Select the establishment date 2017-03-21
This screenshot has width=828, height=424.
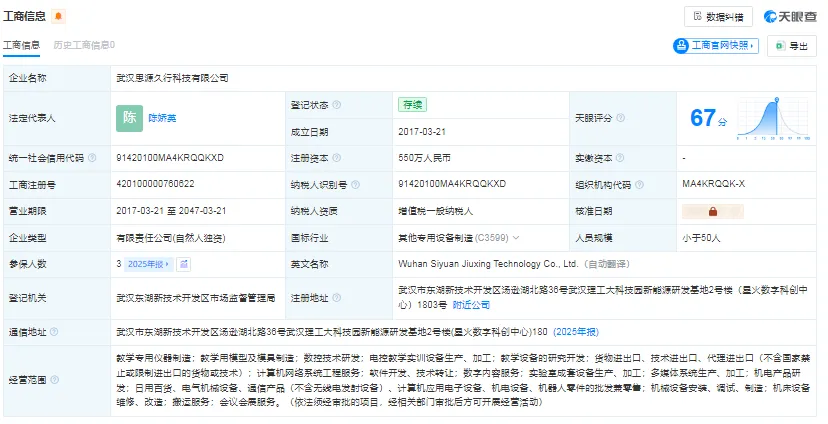(422, 132)
